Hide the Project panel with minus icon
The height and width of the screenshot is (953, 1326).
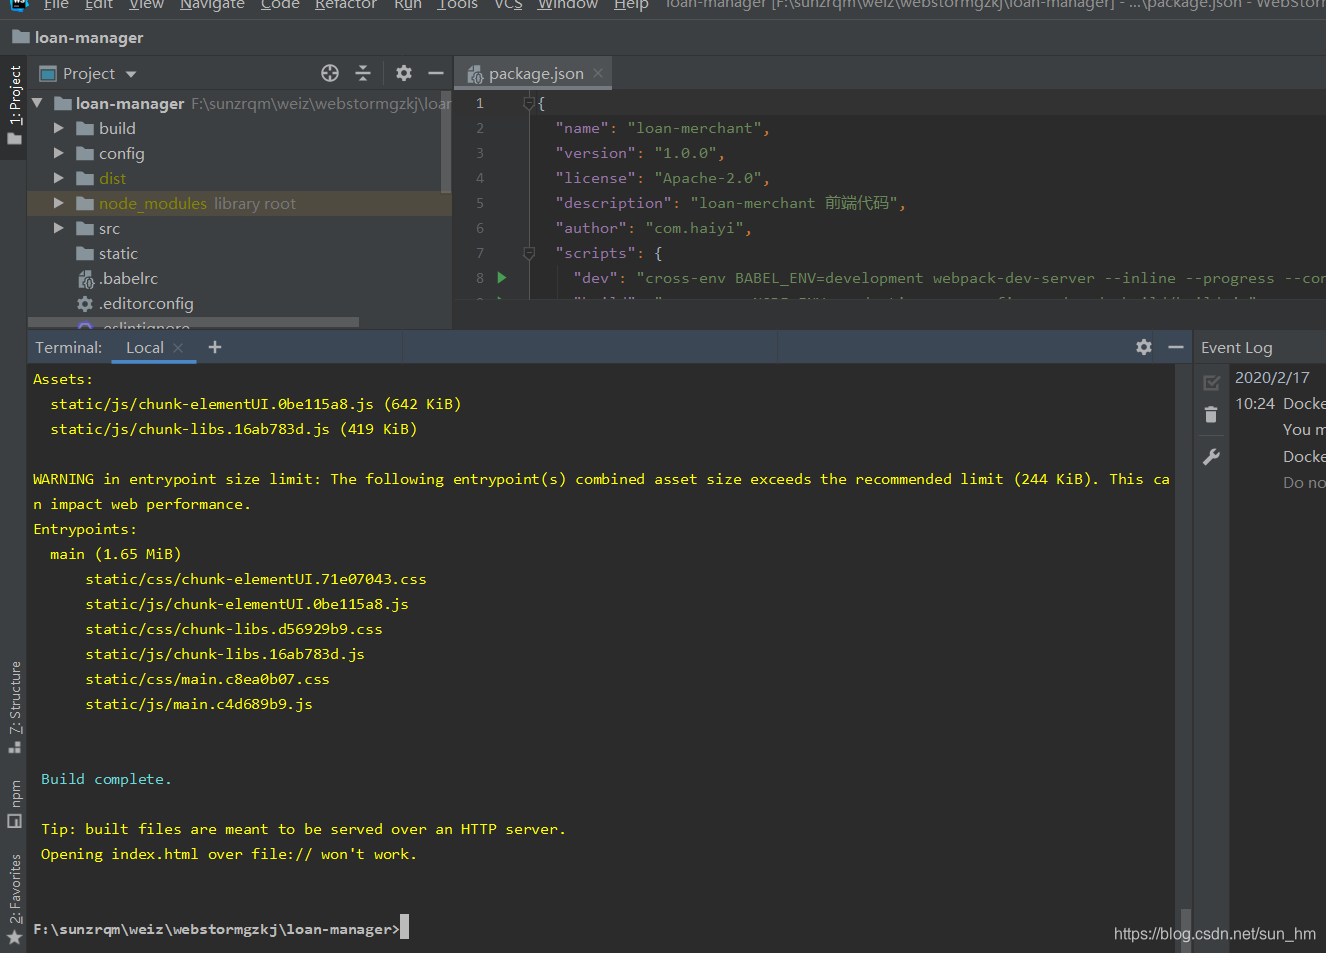pyautogui.click(x=436, y=73)
